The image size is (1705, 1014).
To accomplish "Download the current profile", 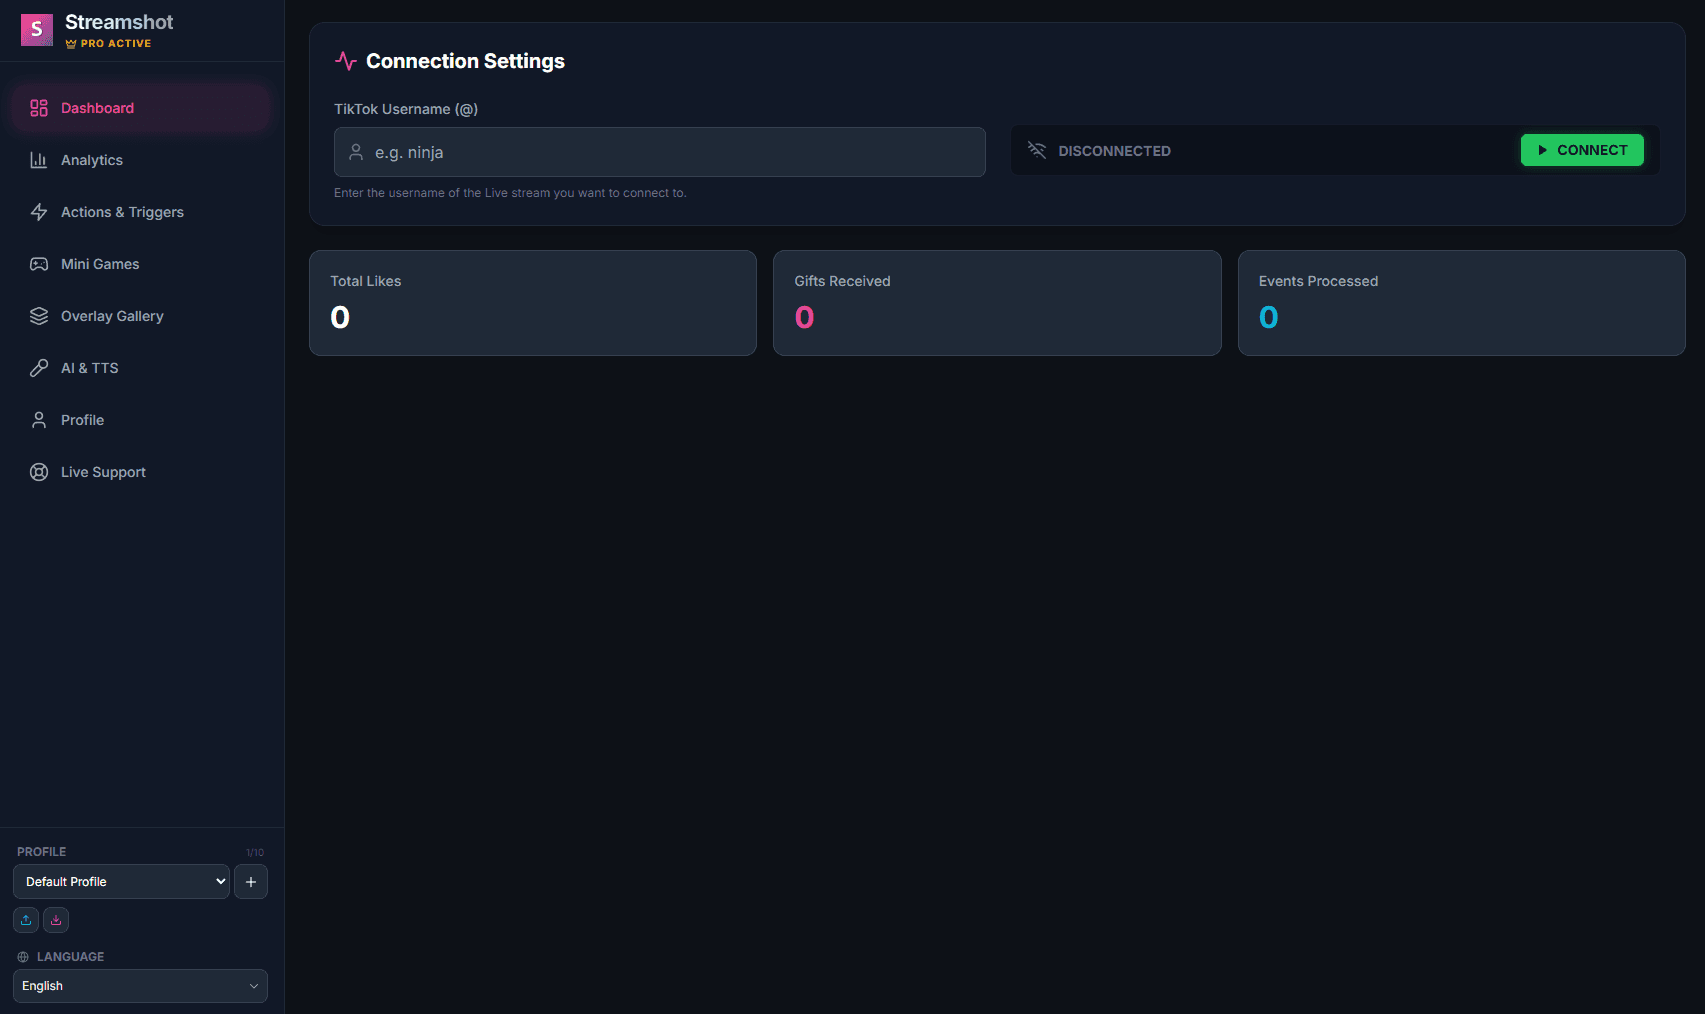I will coord(55,919).
